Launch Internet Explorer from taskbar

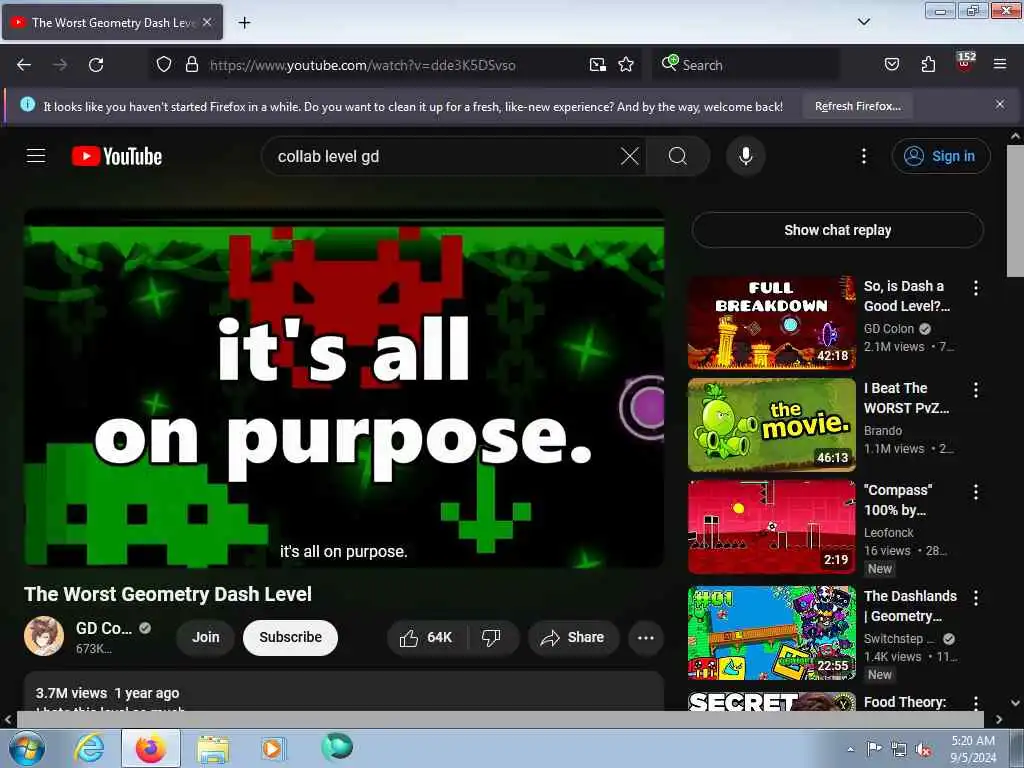[89, 748]
